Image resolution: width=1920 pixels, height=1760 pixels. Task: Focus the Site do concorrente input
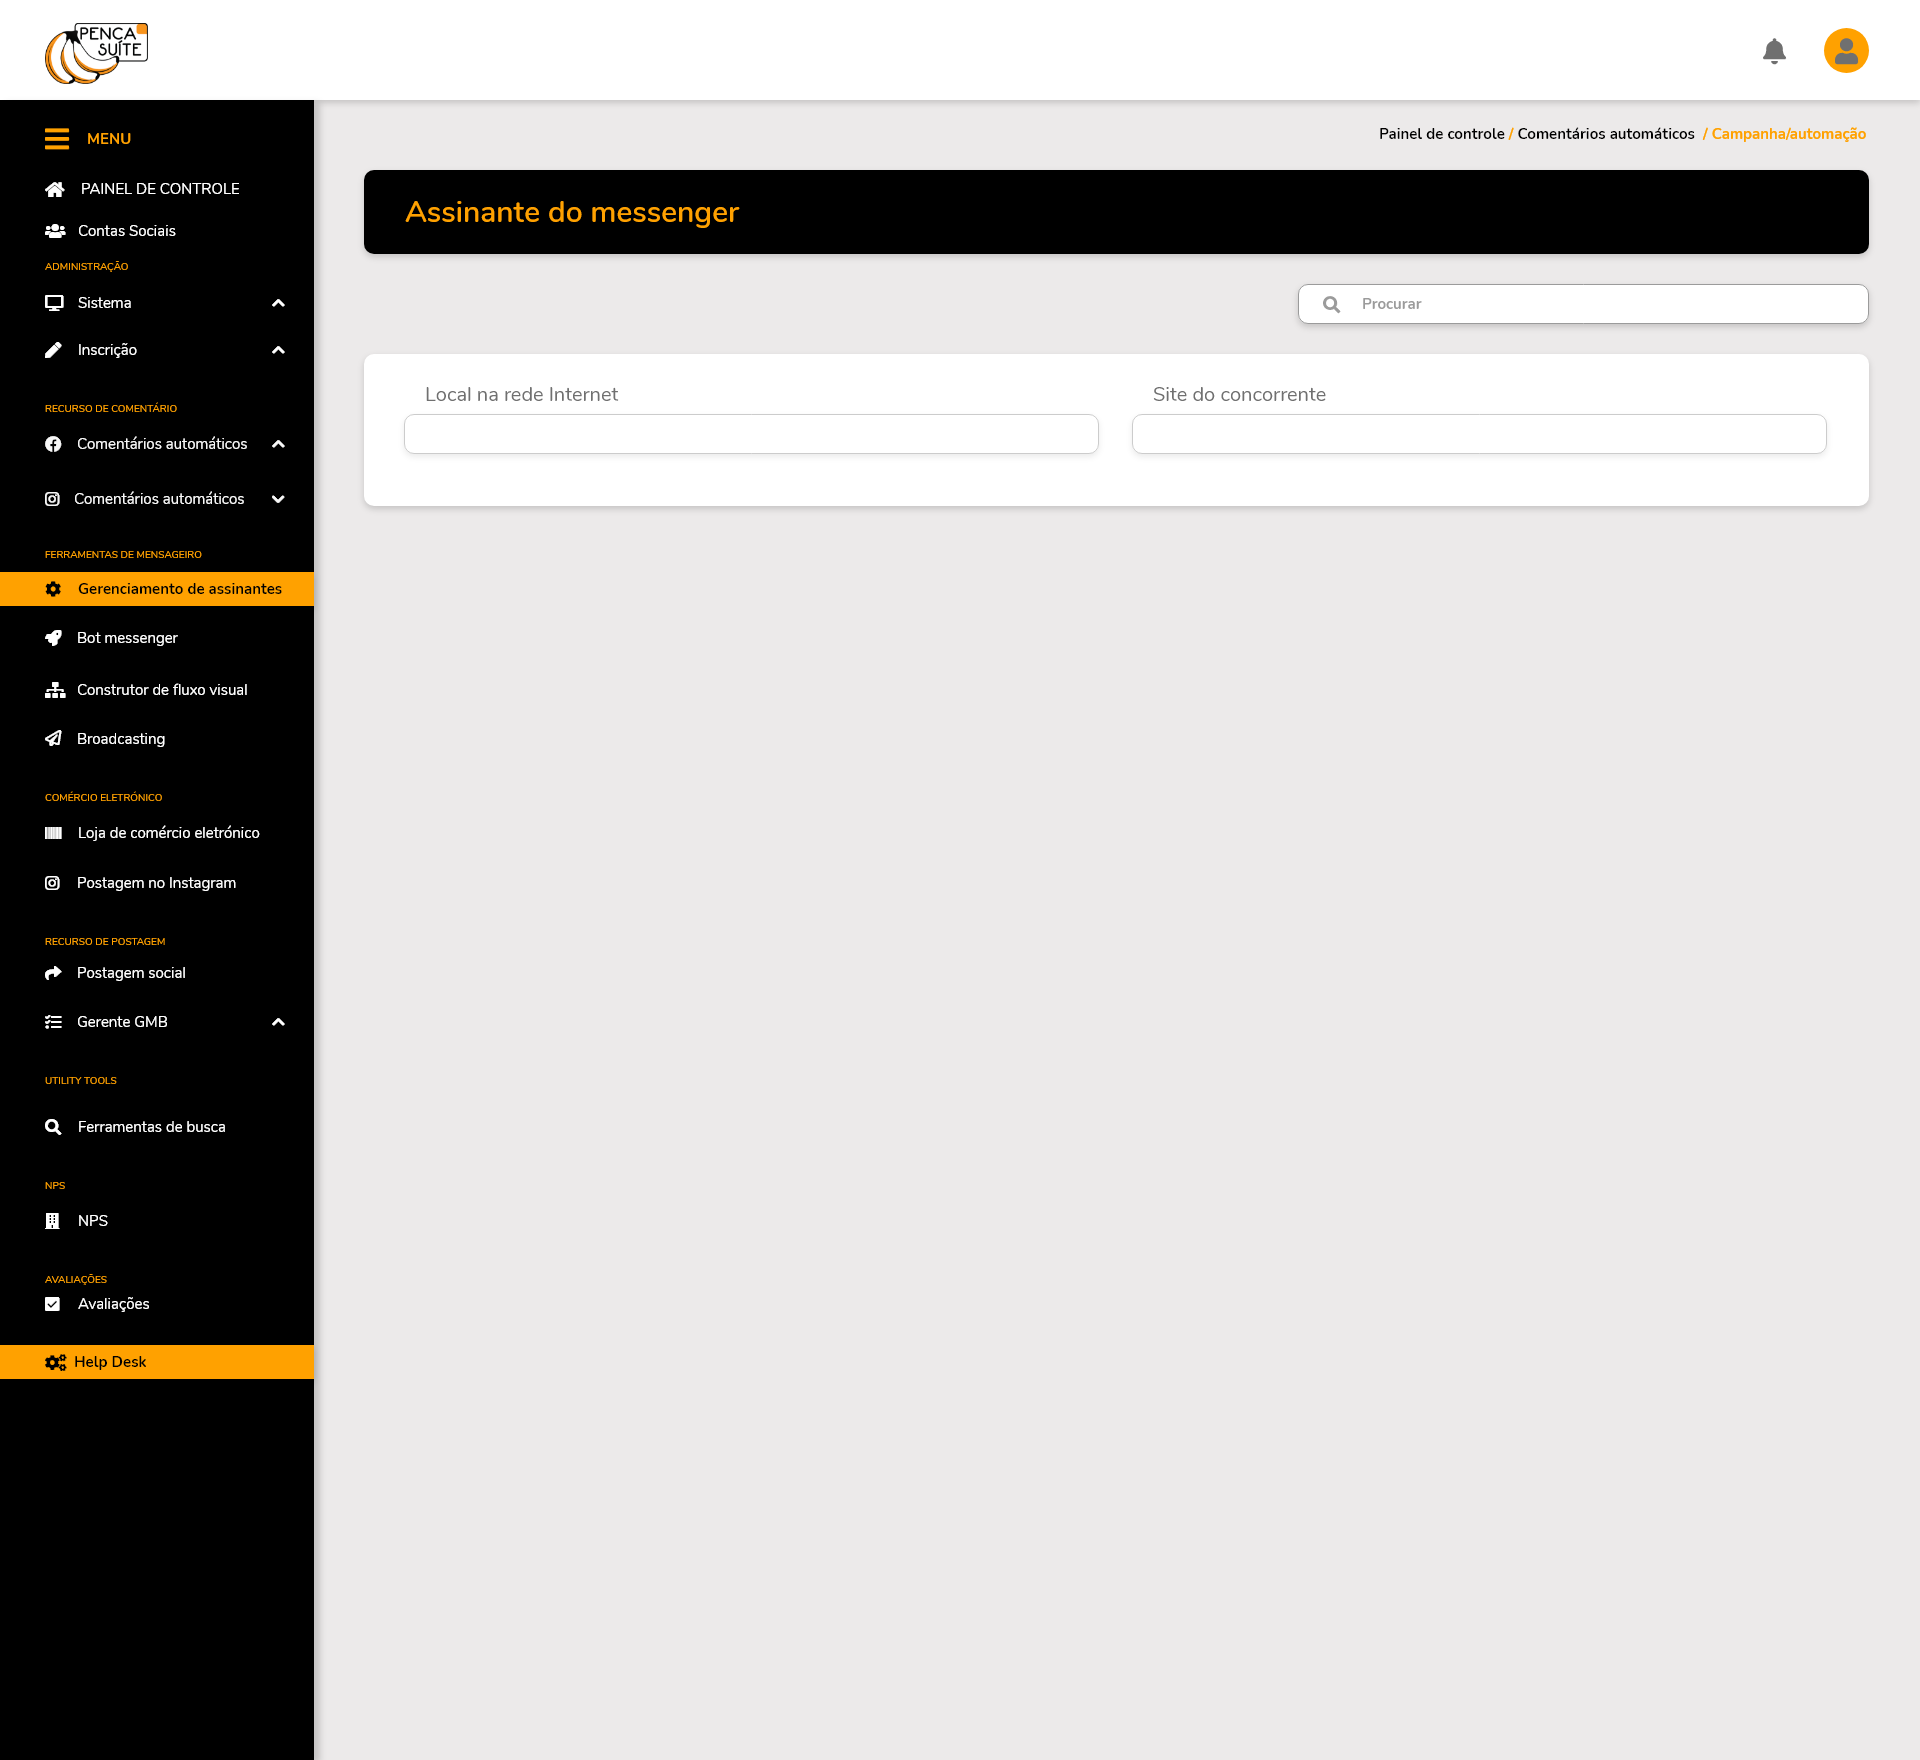[1478, 434]
